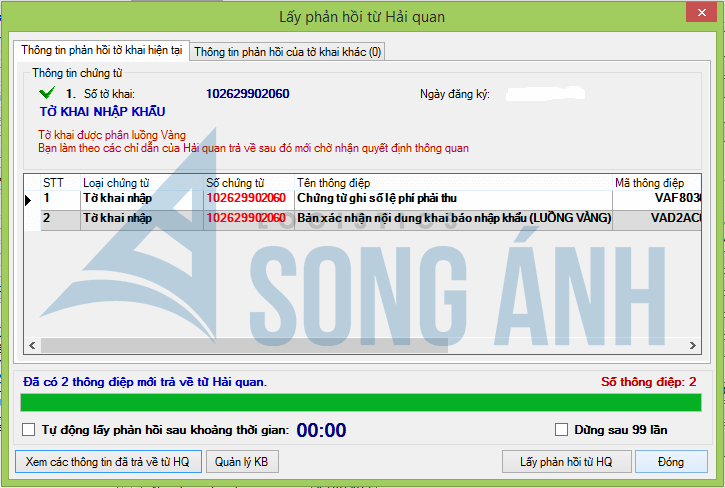Click the green checkmark icon beside Số tờ khai
Viewport: 725px width, 488px height.
pyautogui.click(x=46, y=93)
